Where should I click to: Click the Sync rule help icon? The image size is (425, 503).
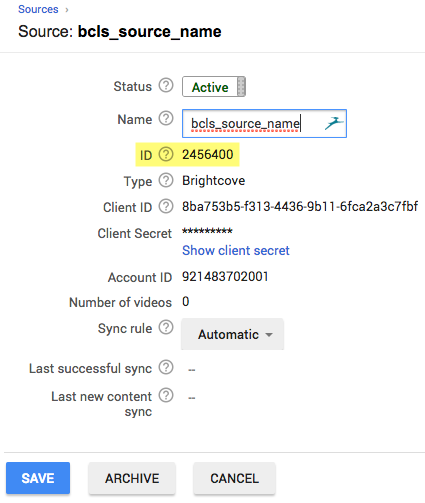(x=166, y=327)
